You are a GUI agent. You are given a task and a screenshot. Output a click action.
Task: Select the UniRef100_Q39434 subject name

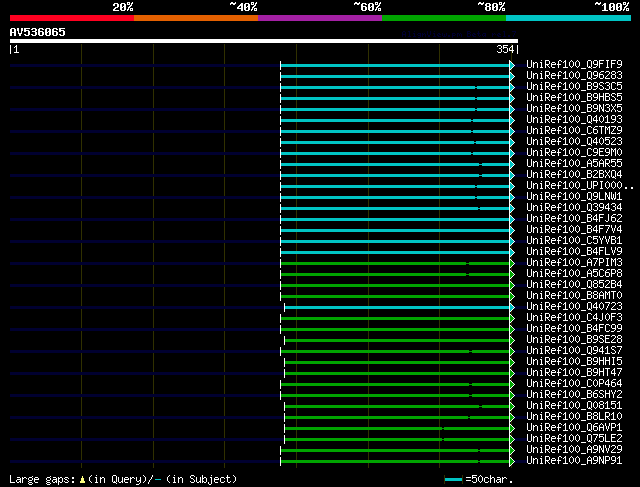[574, 208]
